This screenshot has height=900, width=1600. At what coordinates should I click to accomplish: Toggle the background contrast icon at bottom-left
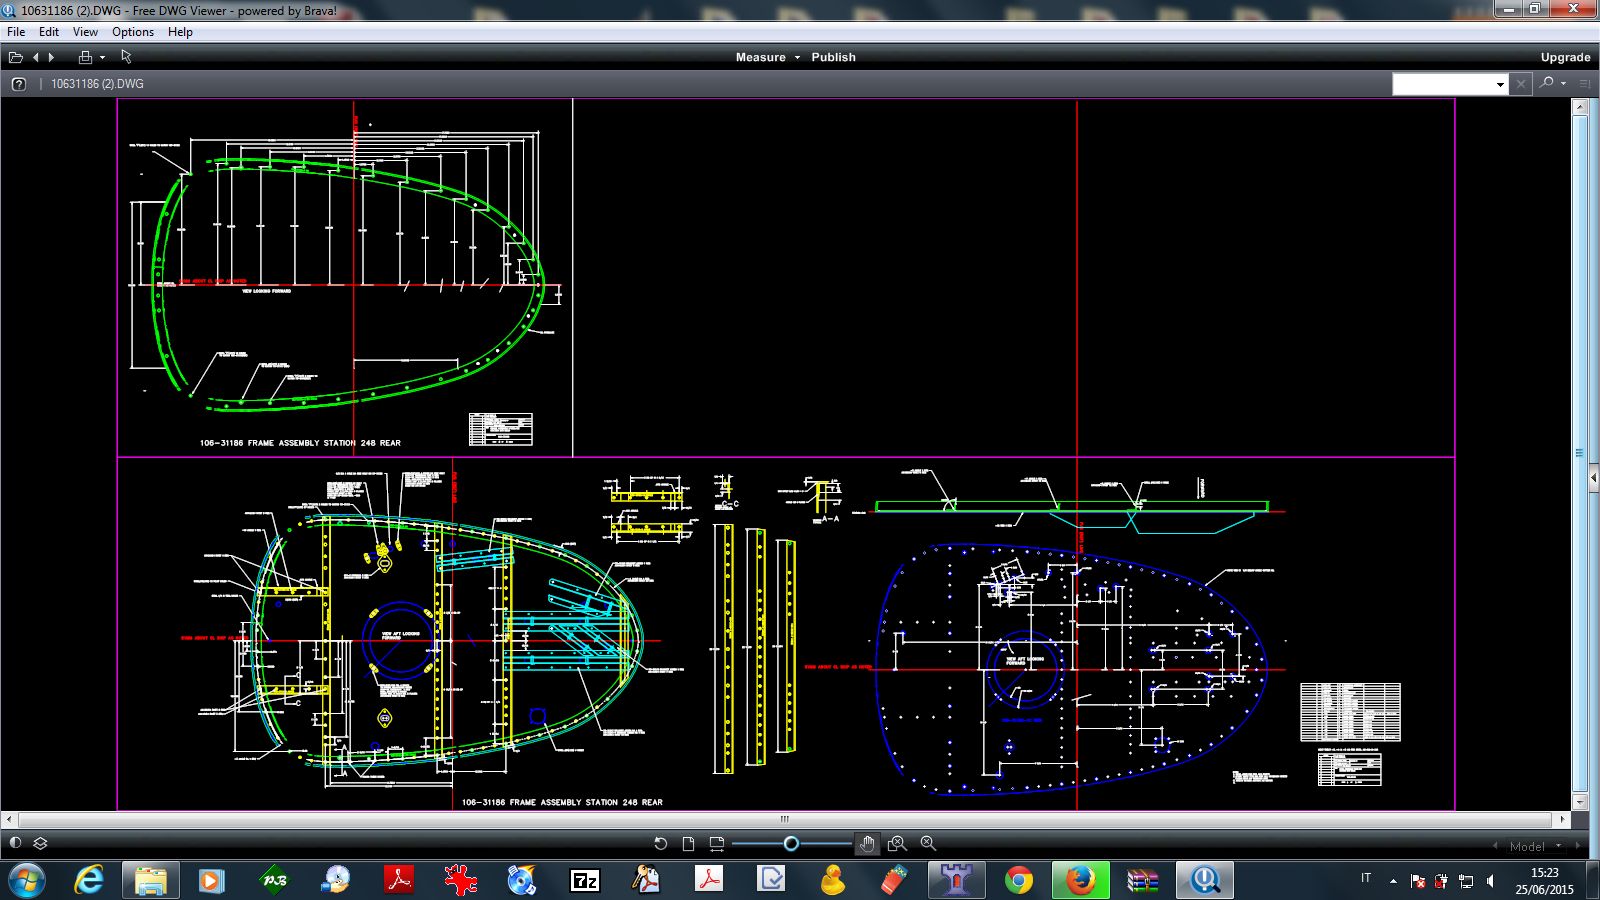point(15,843)
